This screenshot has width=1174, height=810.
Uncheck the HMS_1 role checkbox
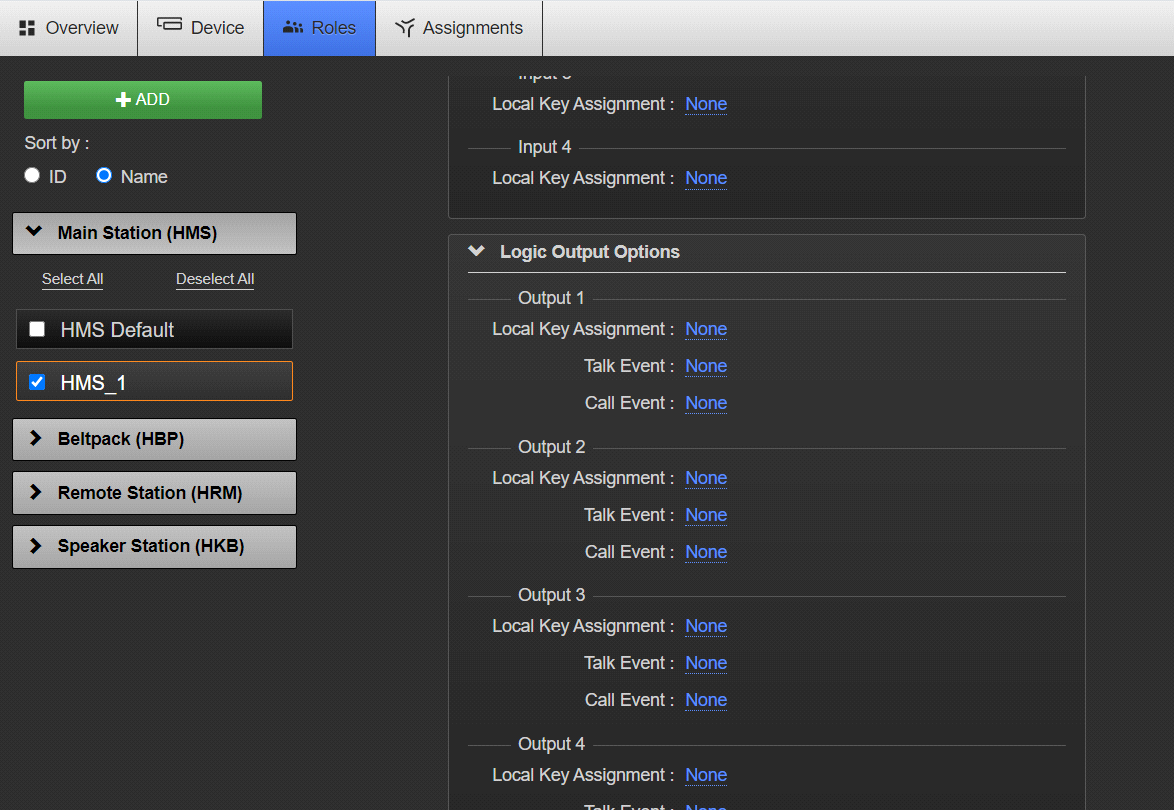click(x=37, y=382)
